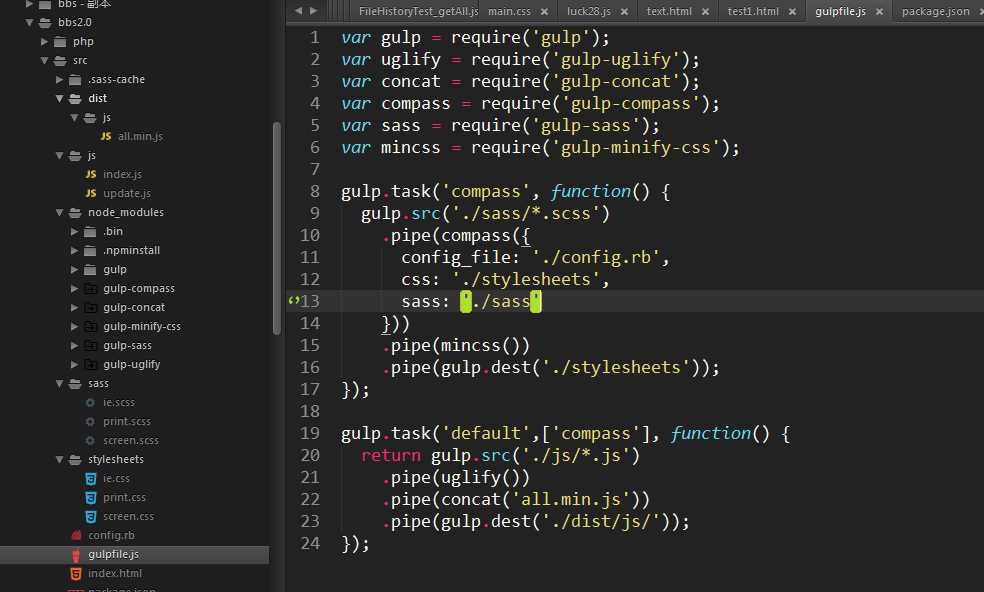Click the JS icon beside all.min.js
The width and height of the screenshot is (984, 592).
point(106,136)
